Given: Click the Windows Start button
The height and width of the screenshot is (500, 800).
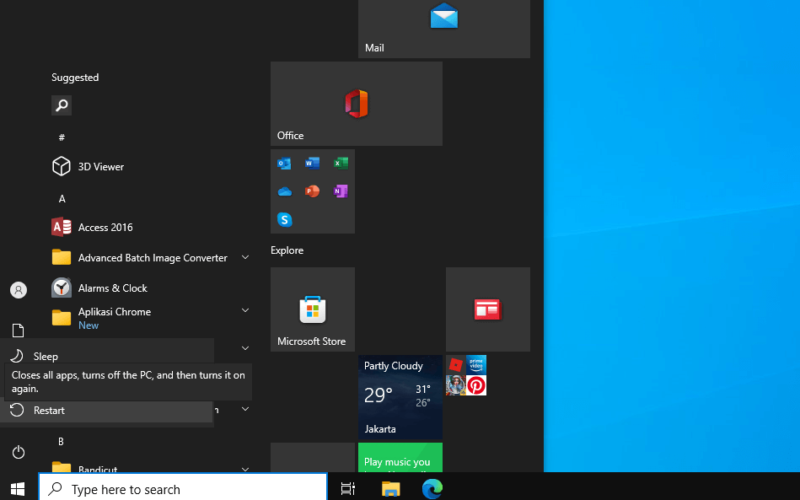Looking at the screenshot, I should [18, 489].
